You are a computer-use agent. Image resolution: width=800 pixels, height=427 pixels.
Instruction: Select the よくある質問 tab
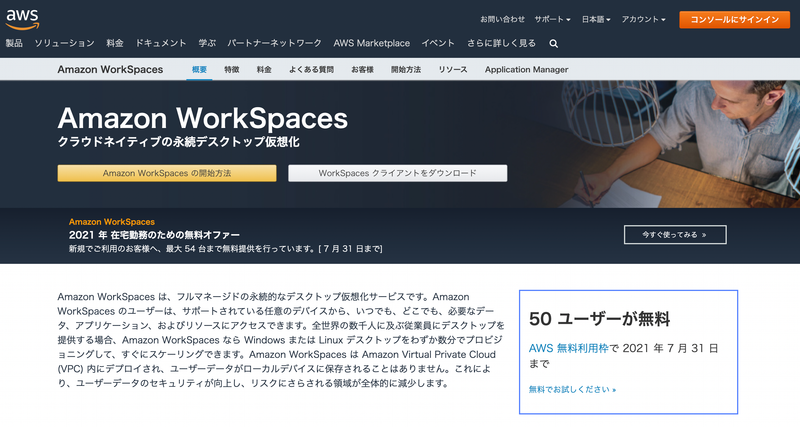[x=311, y=69]
